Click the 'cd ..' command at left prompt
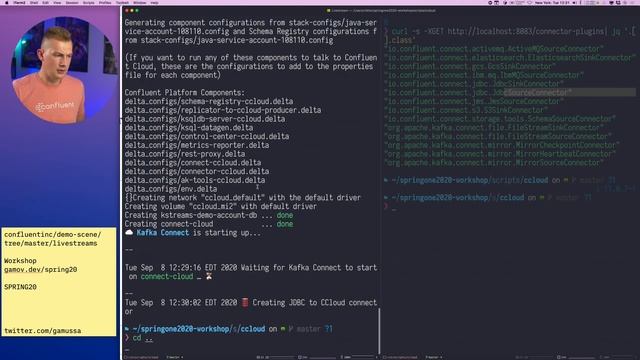Viewport: 640px width, 360px height. coord(143,338)
